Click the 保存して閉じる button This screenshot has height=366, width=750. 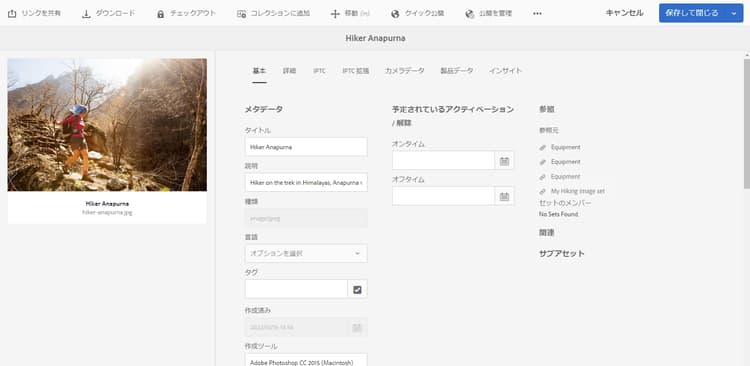(692, 13)
